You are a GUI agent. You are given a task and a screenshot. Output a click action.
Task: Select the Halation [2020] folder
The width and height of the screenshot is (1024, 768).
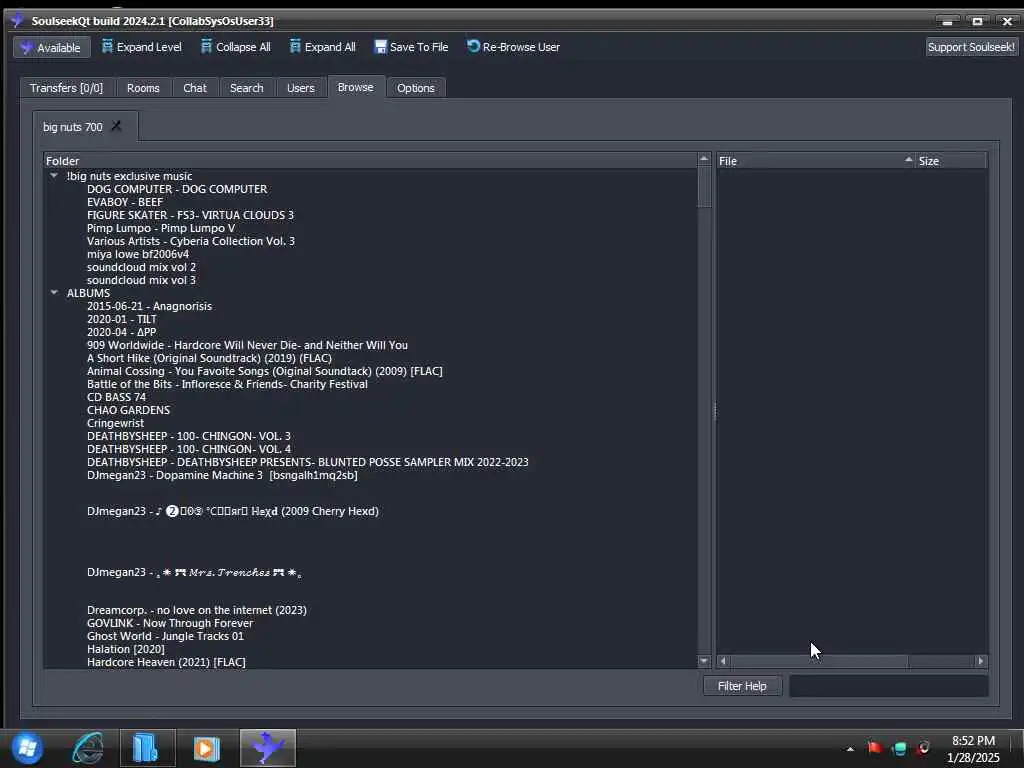click(125, 649)
